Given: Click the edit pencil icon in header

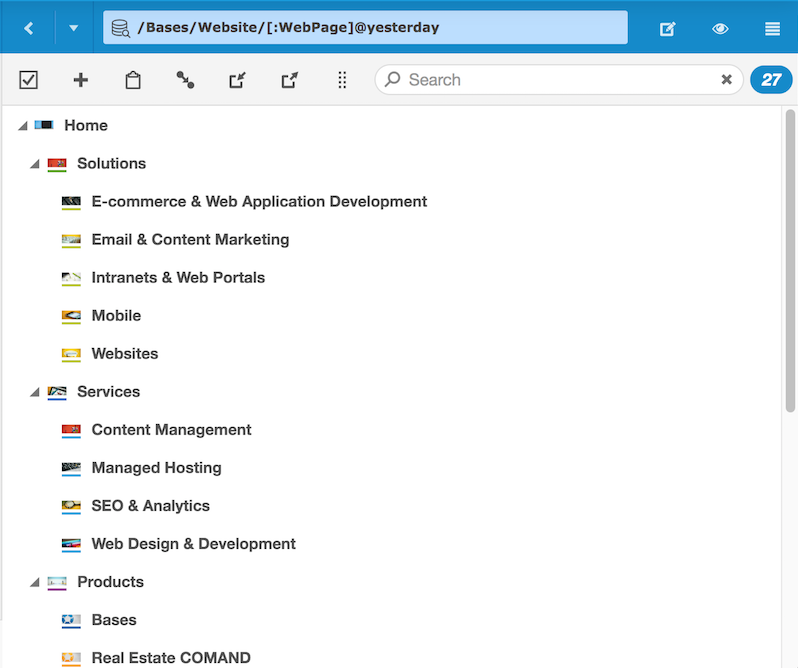Looking at the screenshot, I should click(668, 29).
